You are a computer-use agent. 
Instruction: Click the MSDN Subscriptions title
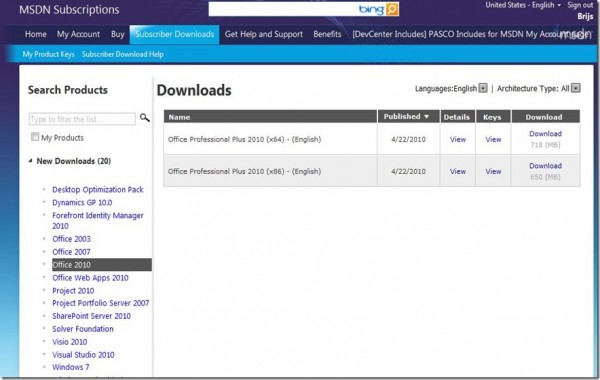pyautogui.click(x=69, y=10)
